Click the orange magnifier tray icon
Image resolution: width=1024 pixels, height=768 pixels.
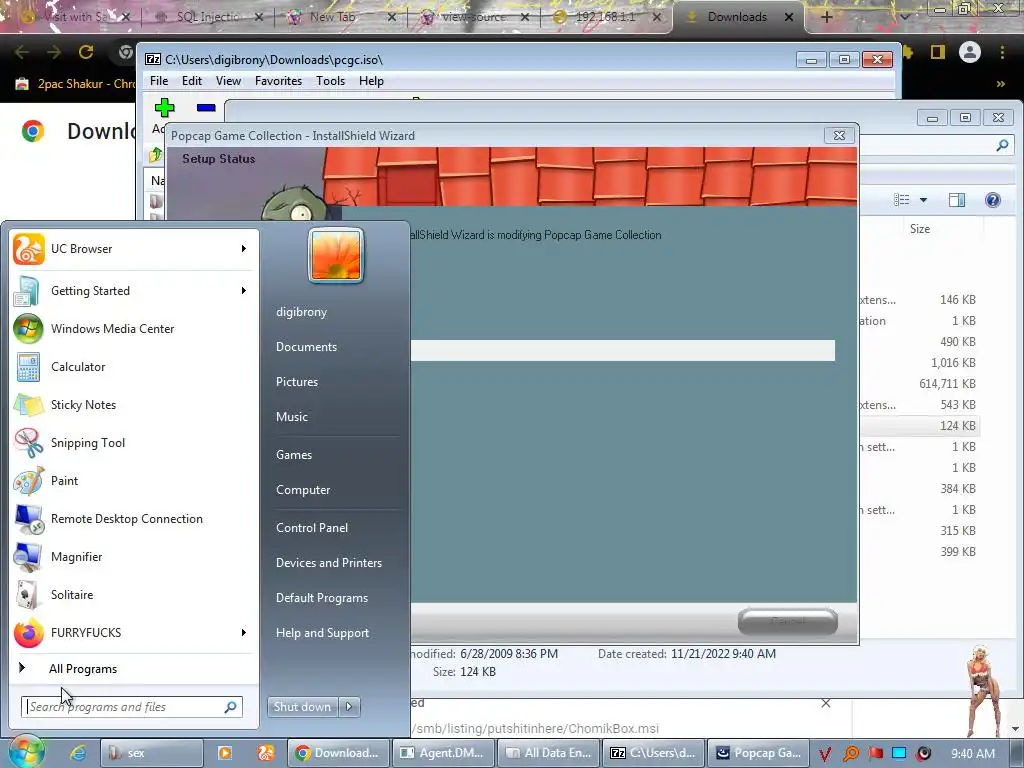click(x=850, y=754)
